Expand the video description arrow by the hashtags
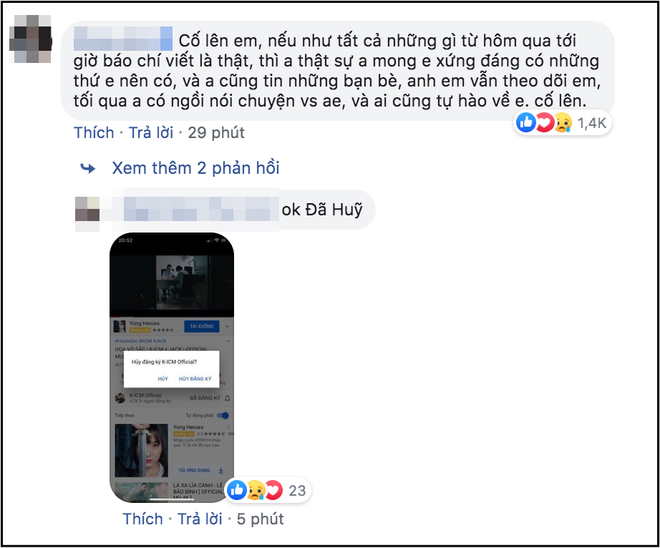Image resolution: width=660 pixels, height=548 pixels. pyautogui.click(x=229, y=341)
